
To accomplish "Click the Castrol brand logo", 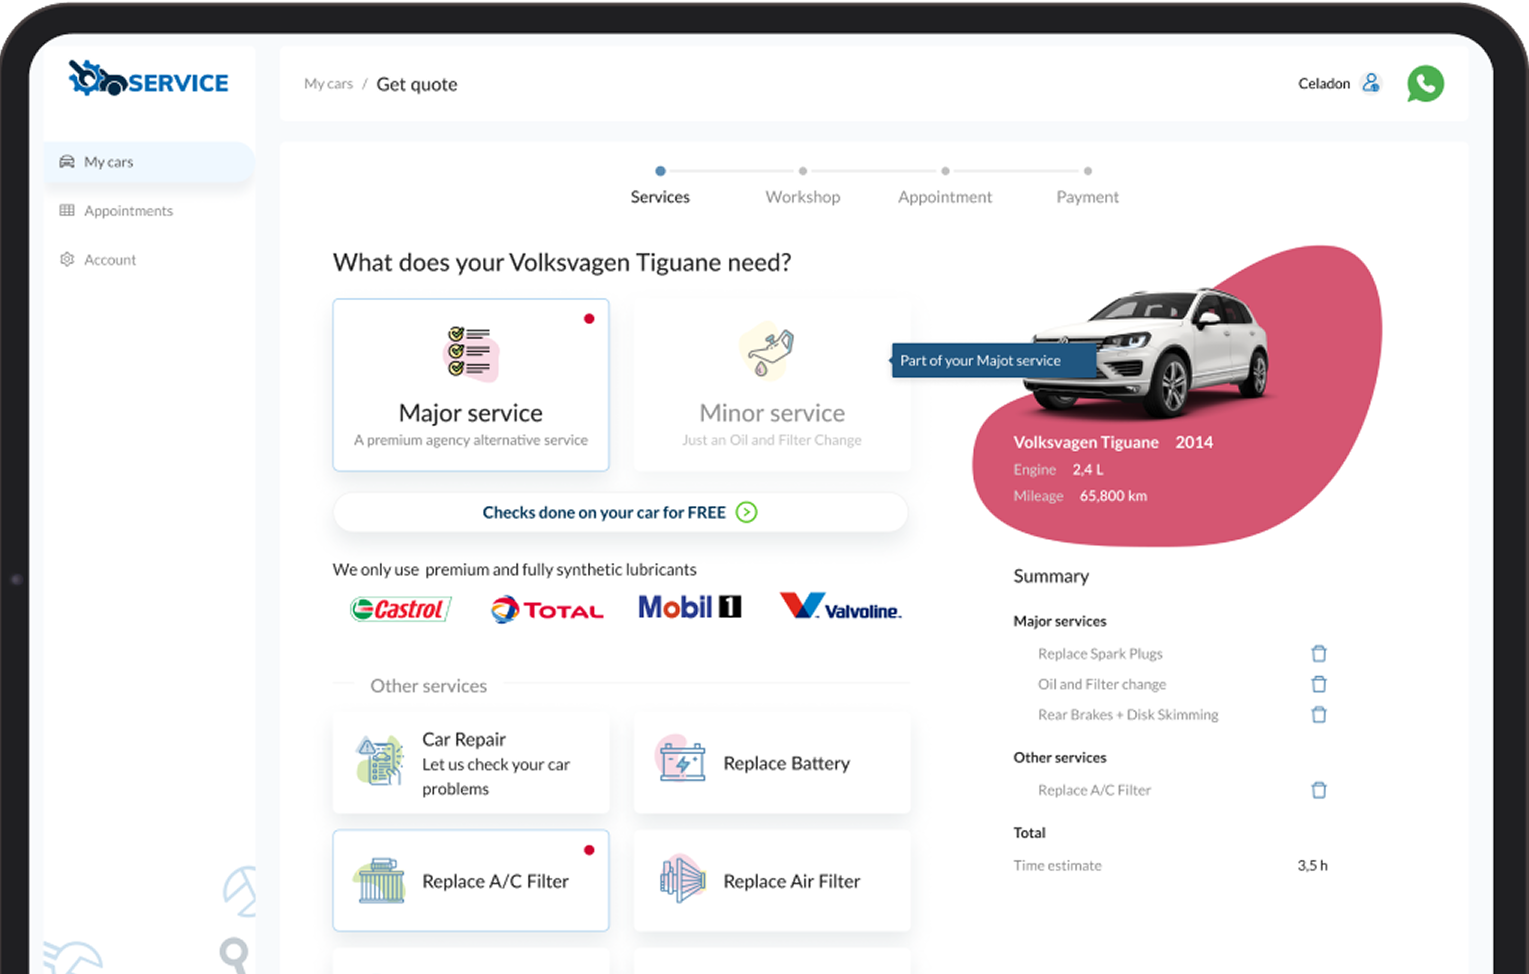I will coord(401,608).
